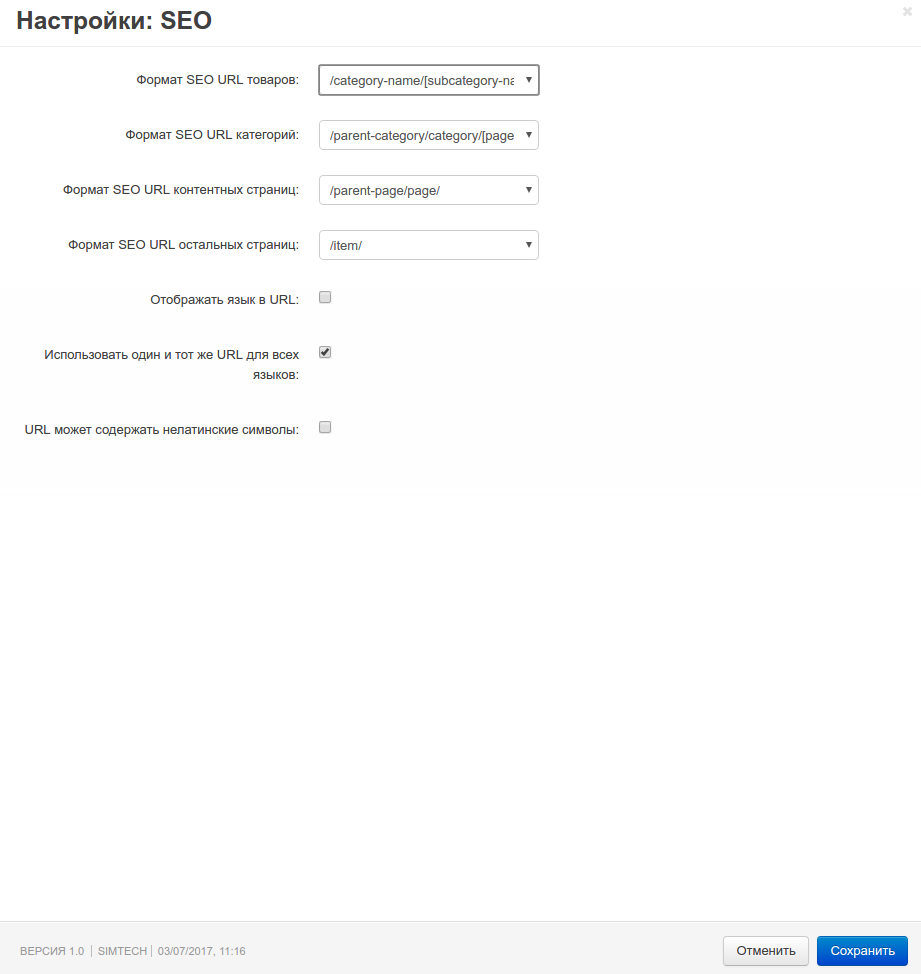This screenshot has height=974, width=921.
Task: Uncheck the same URL for all languages checkbox
Action: tap(325, 352)
